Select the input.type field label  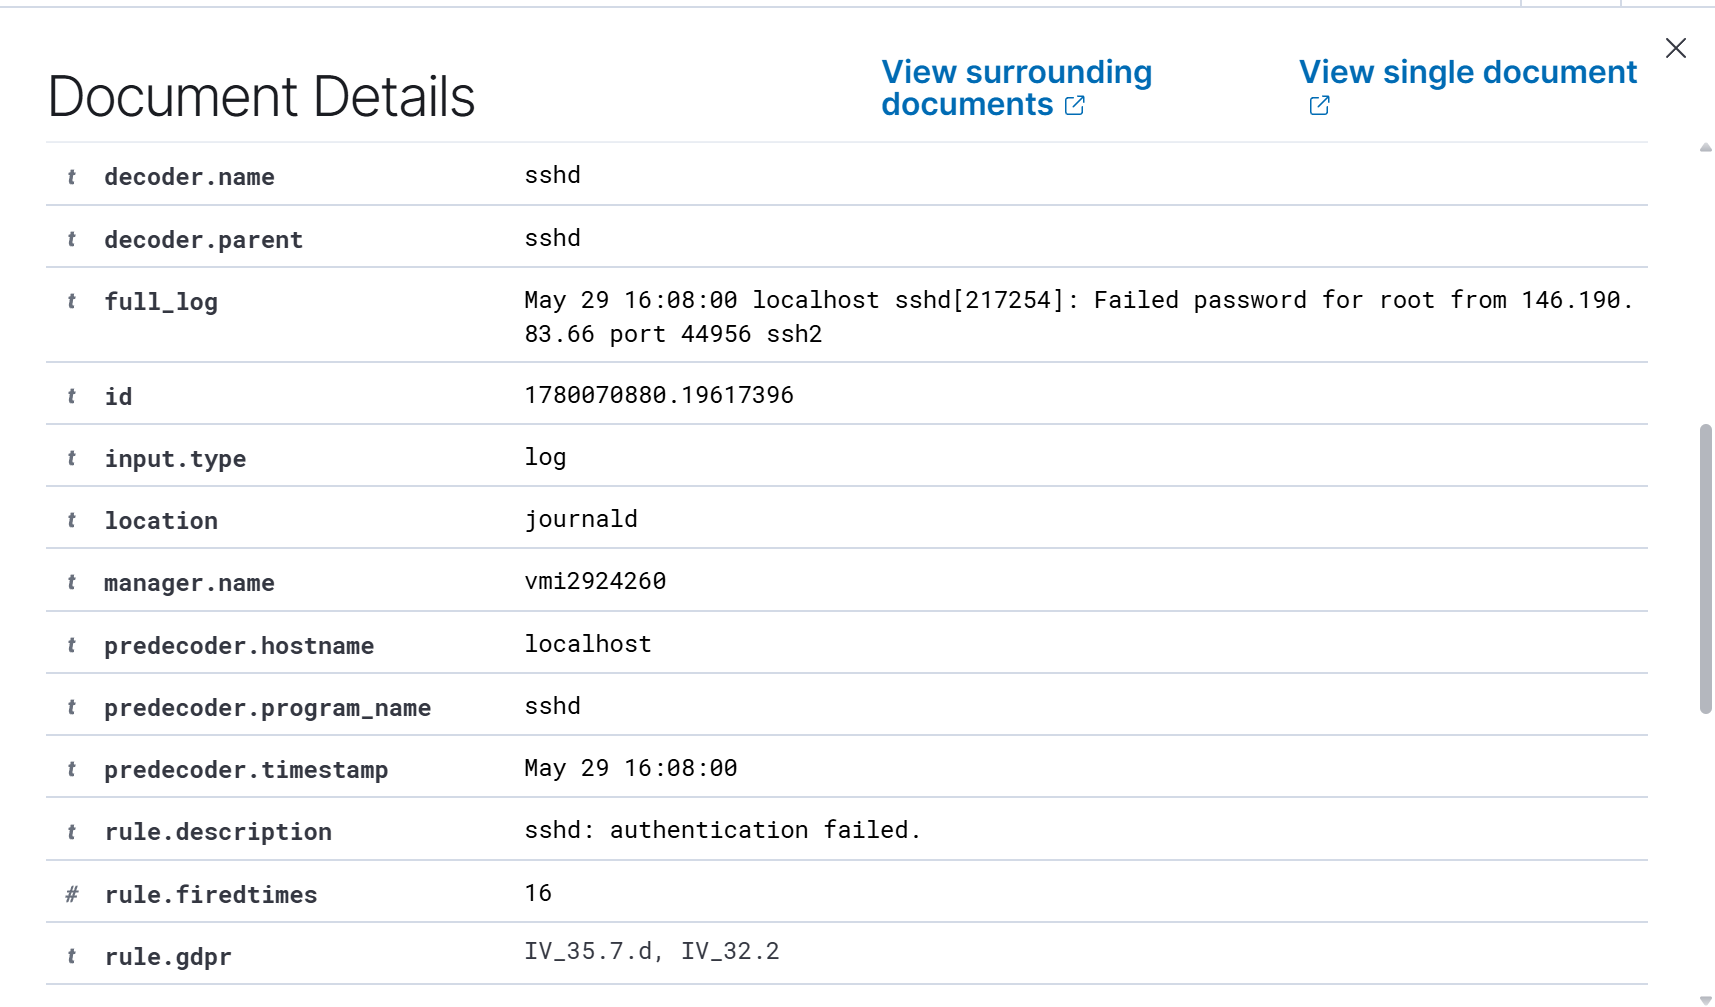[175, 459]
